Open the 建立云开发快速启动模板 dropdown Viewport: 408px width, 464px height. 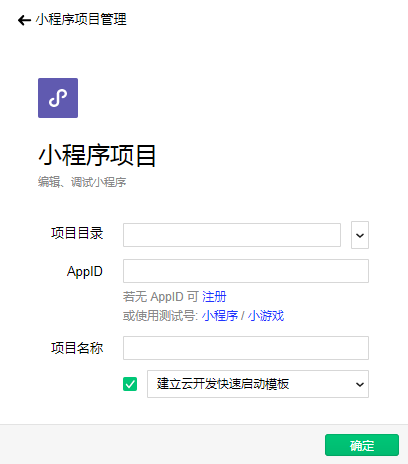click(258, 384)
